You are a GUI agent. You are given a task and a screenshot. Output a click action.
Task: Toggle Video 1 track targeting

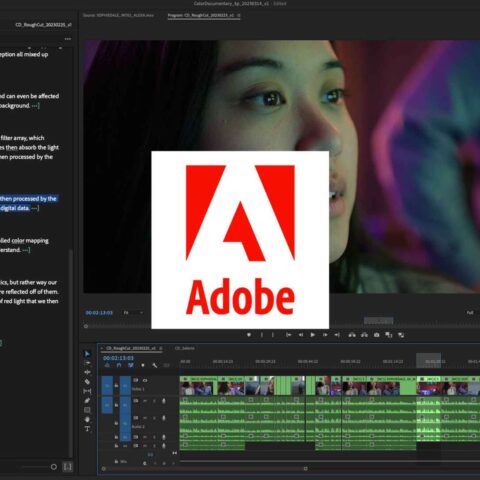click(x=125, y=385)
